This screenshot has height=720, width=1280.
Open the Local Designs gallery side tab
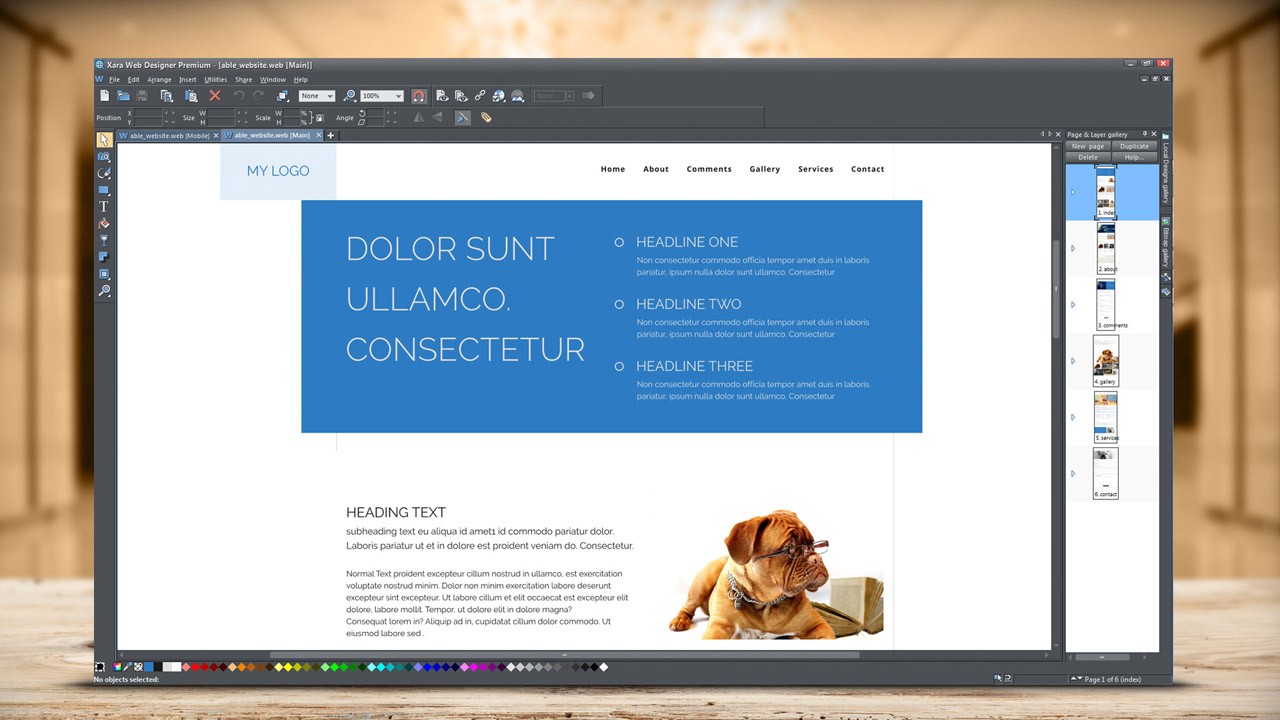tap(1166, 171)
